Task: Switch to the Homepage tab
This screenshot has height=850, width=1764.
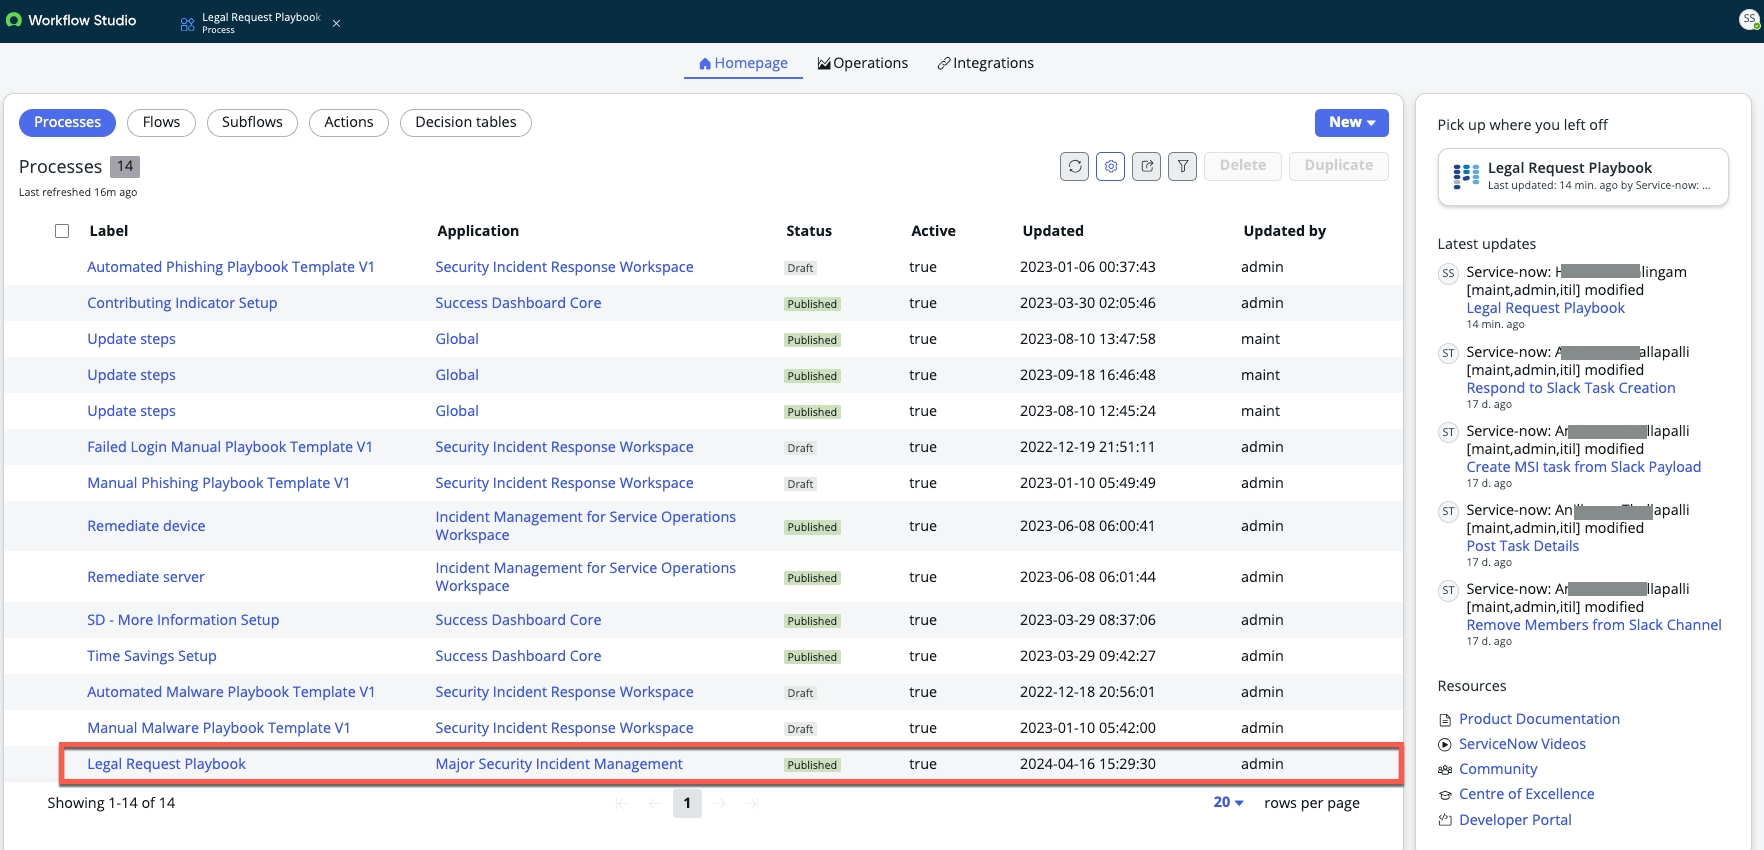Action: tap(743, 63)
